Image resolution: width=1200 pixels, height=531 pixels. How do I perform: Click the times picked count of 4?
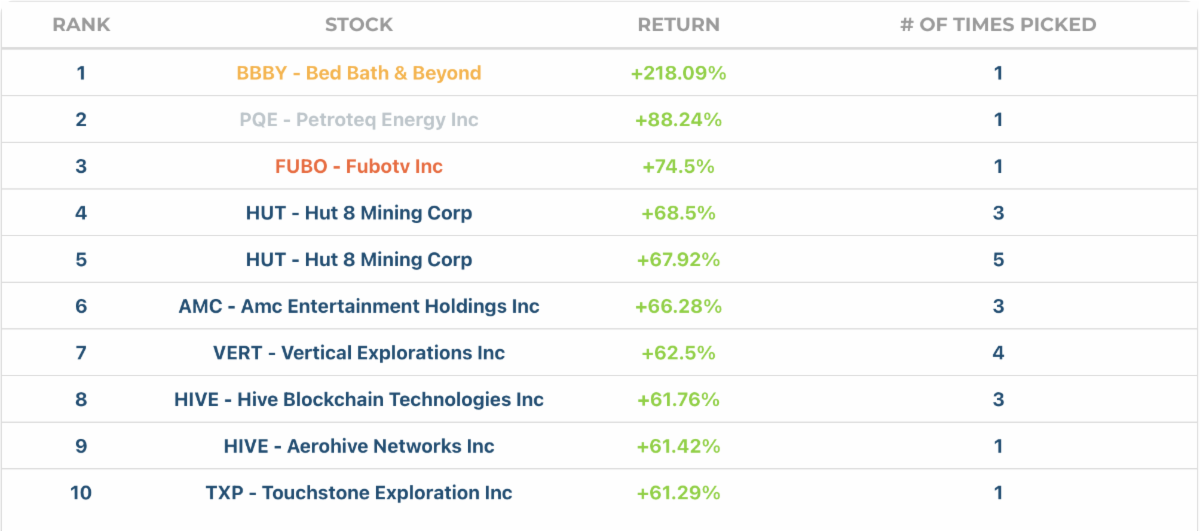[998, 353]
